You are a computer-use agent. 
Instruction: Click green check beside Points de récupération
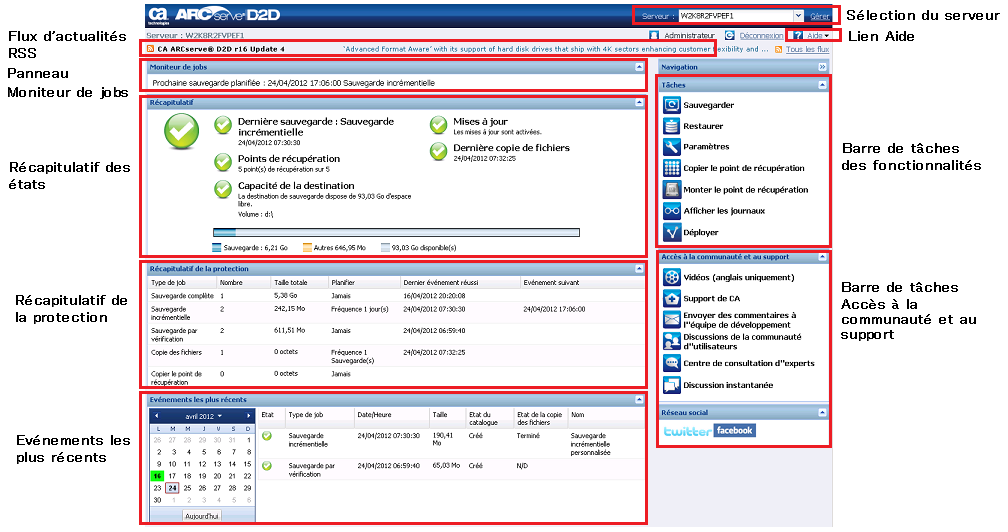click(223, 162)
